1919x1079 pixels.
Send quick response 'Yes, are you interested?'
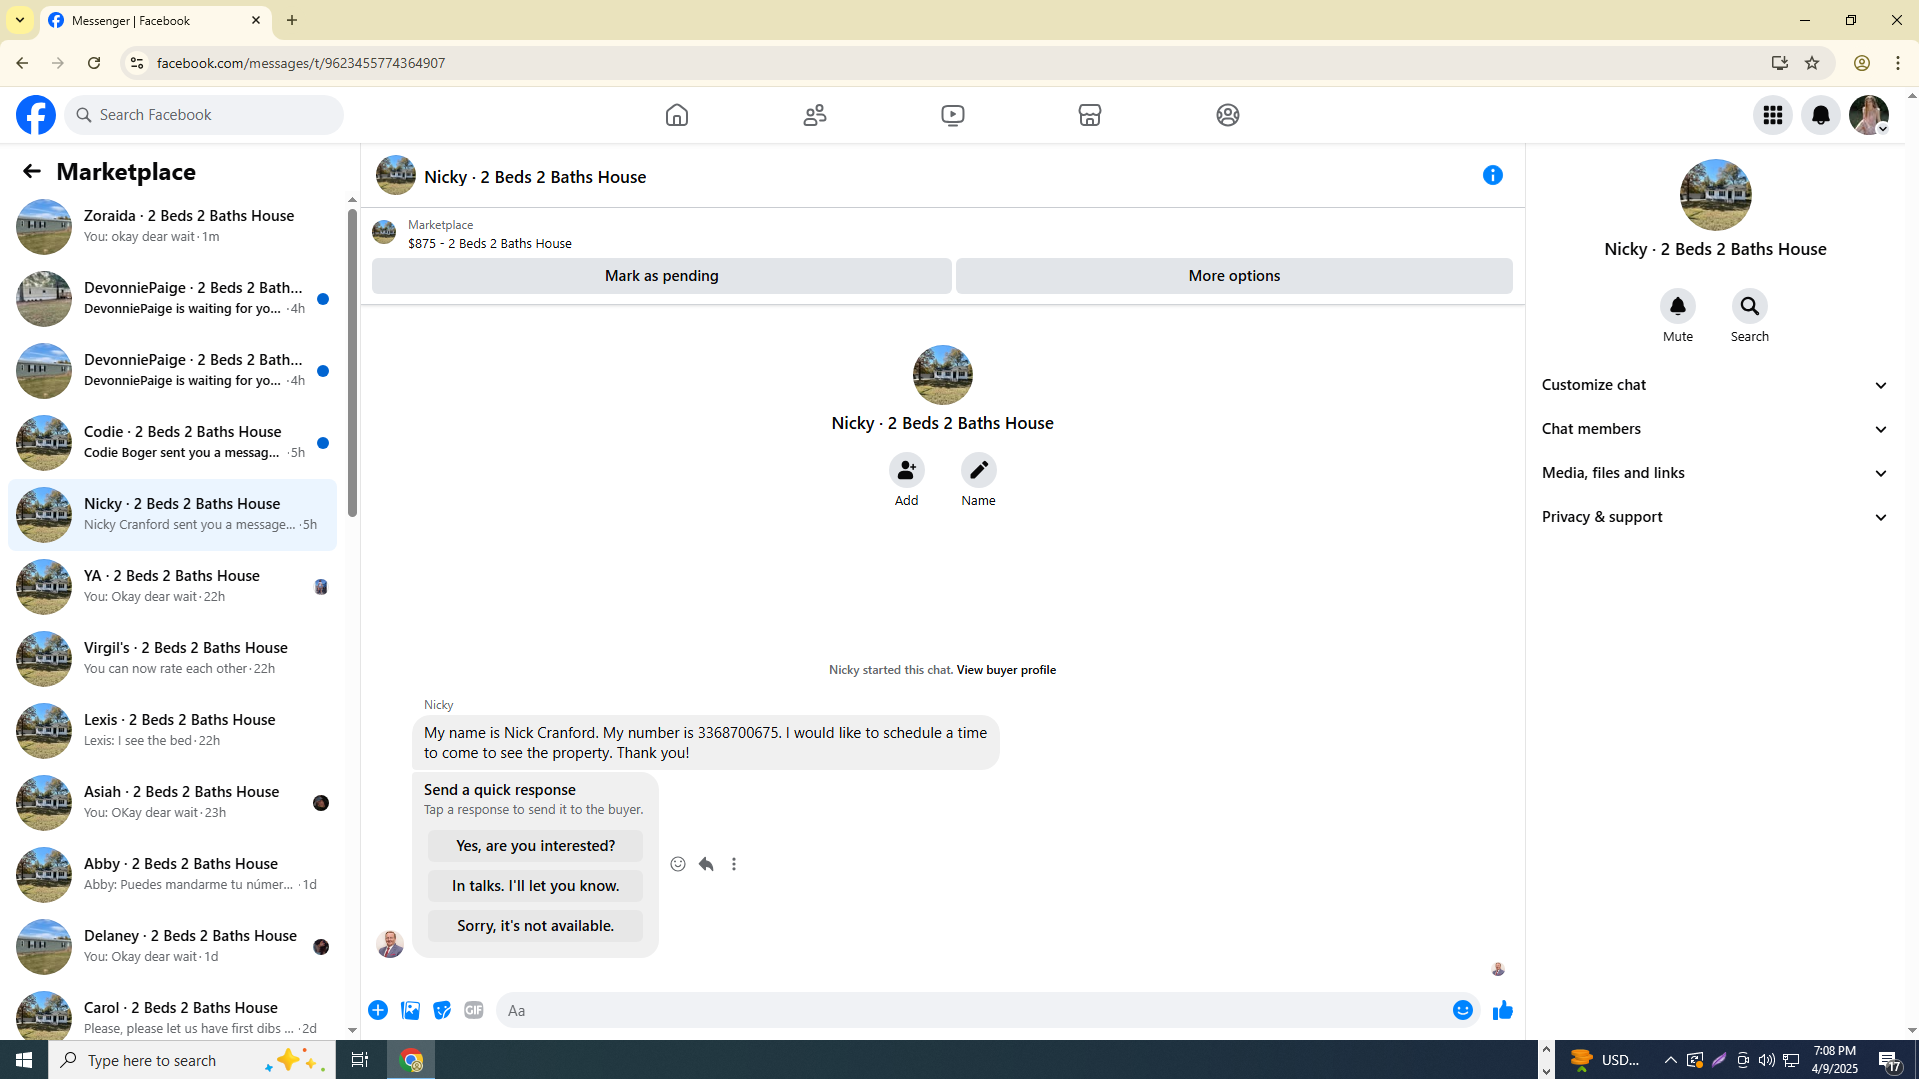pos(535,846)
